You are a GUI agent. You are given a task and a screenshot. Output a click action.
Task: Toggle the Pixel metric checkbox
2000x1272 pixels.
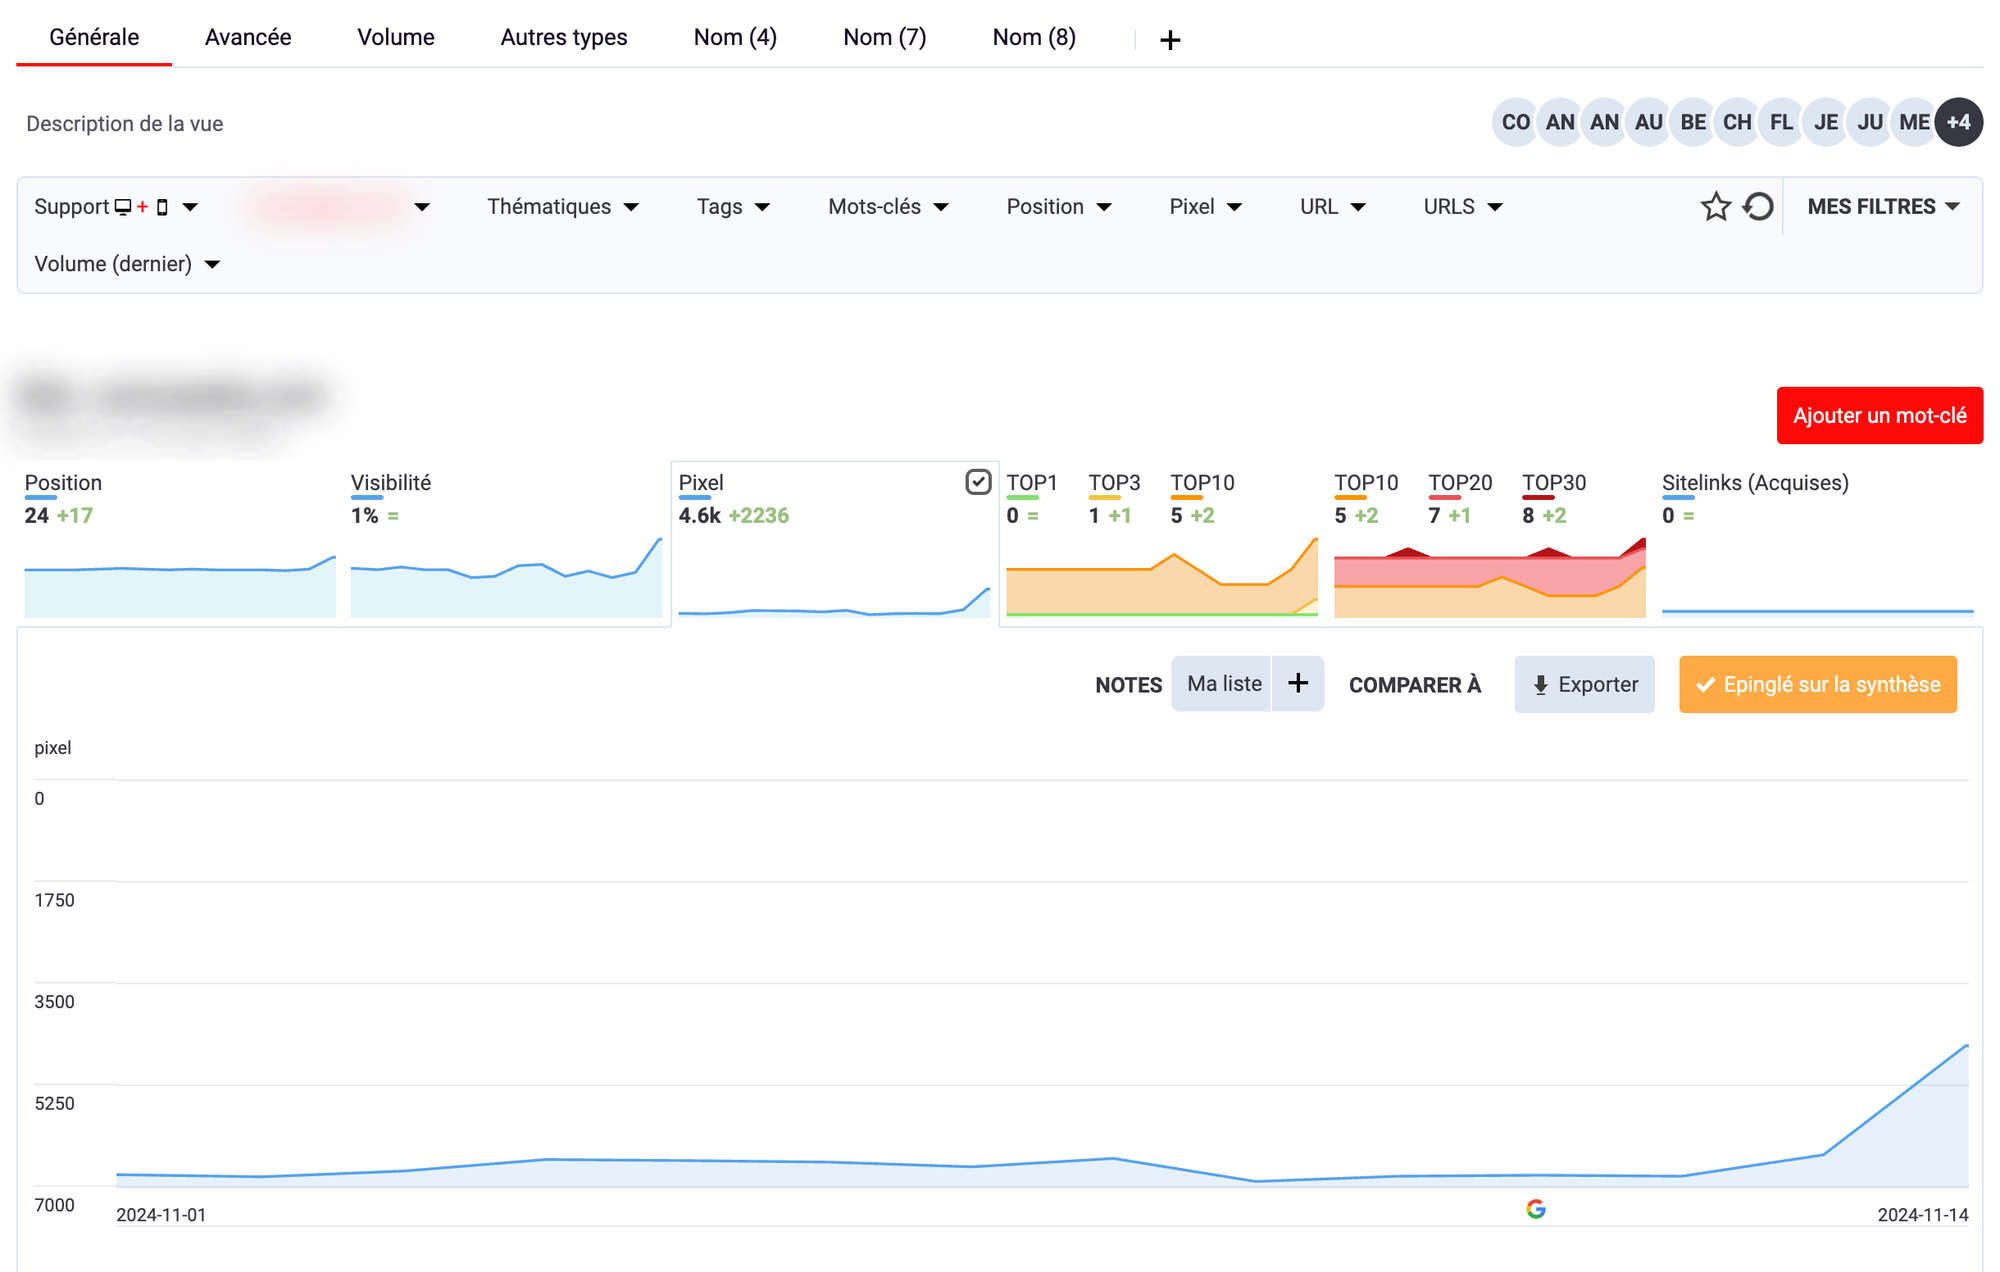click(x=978, y=482)
